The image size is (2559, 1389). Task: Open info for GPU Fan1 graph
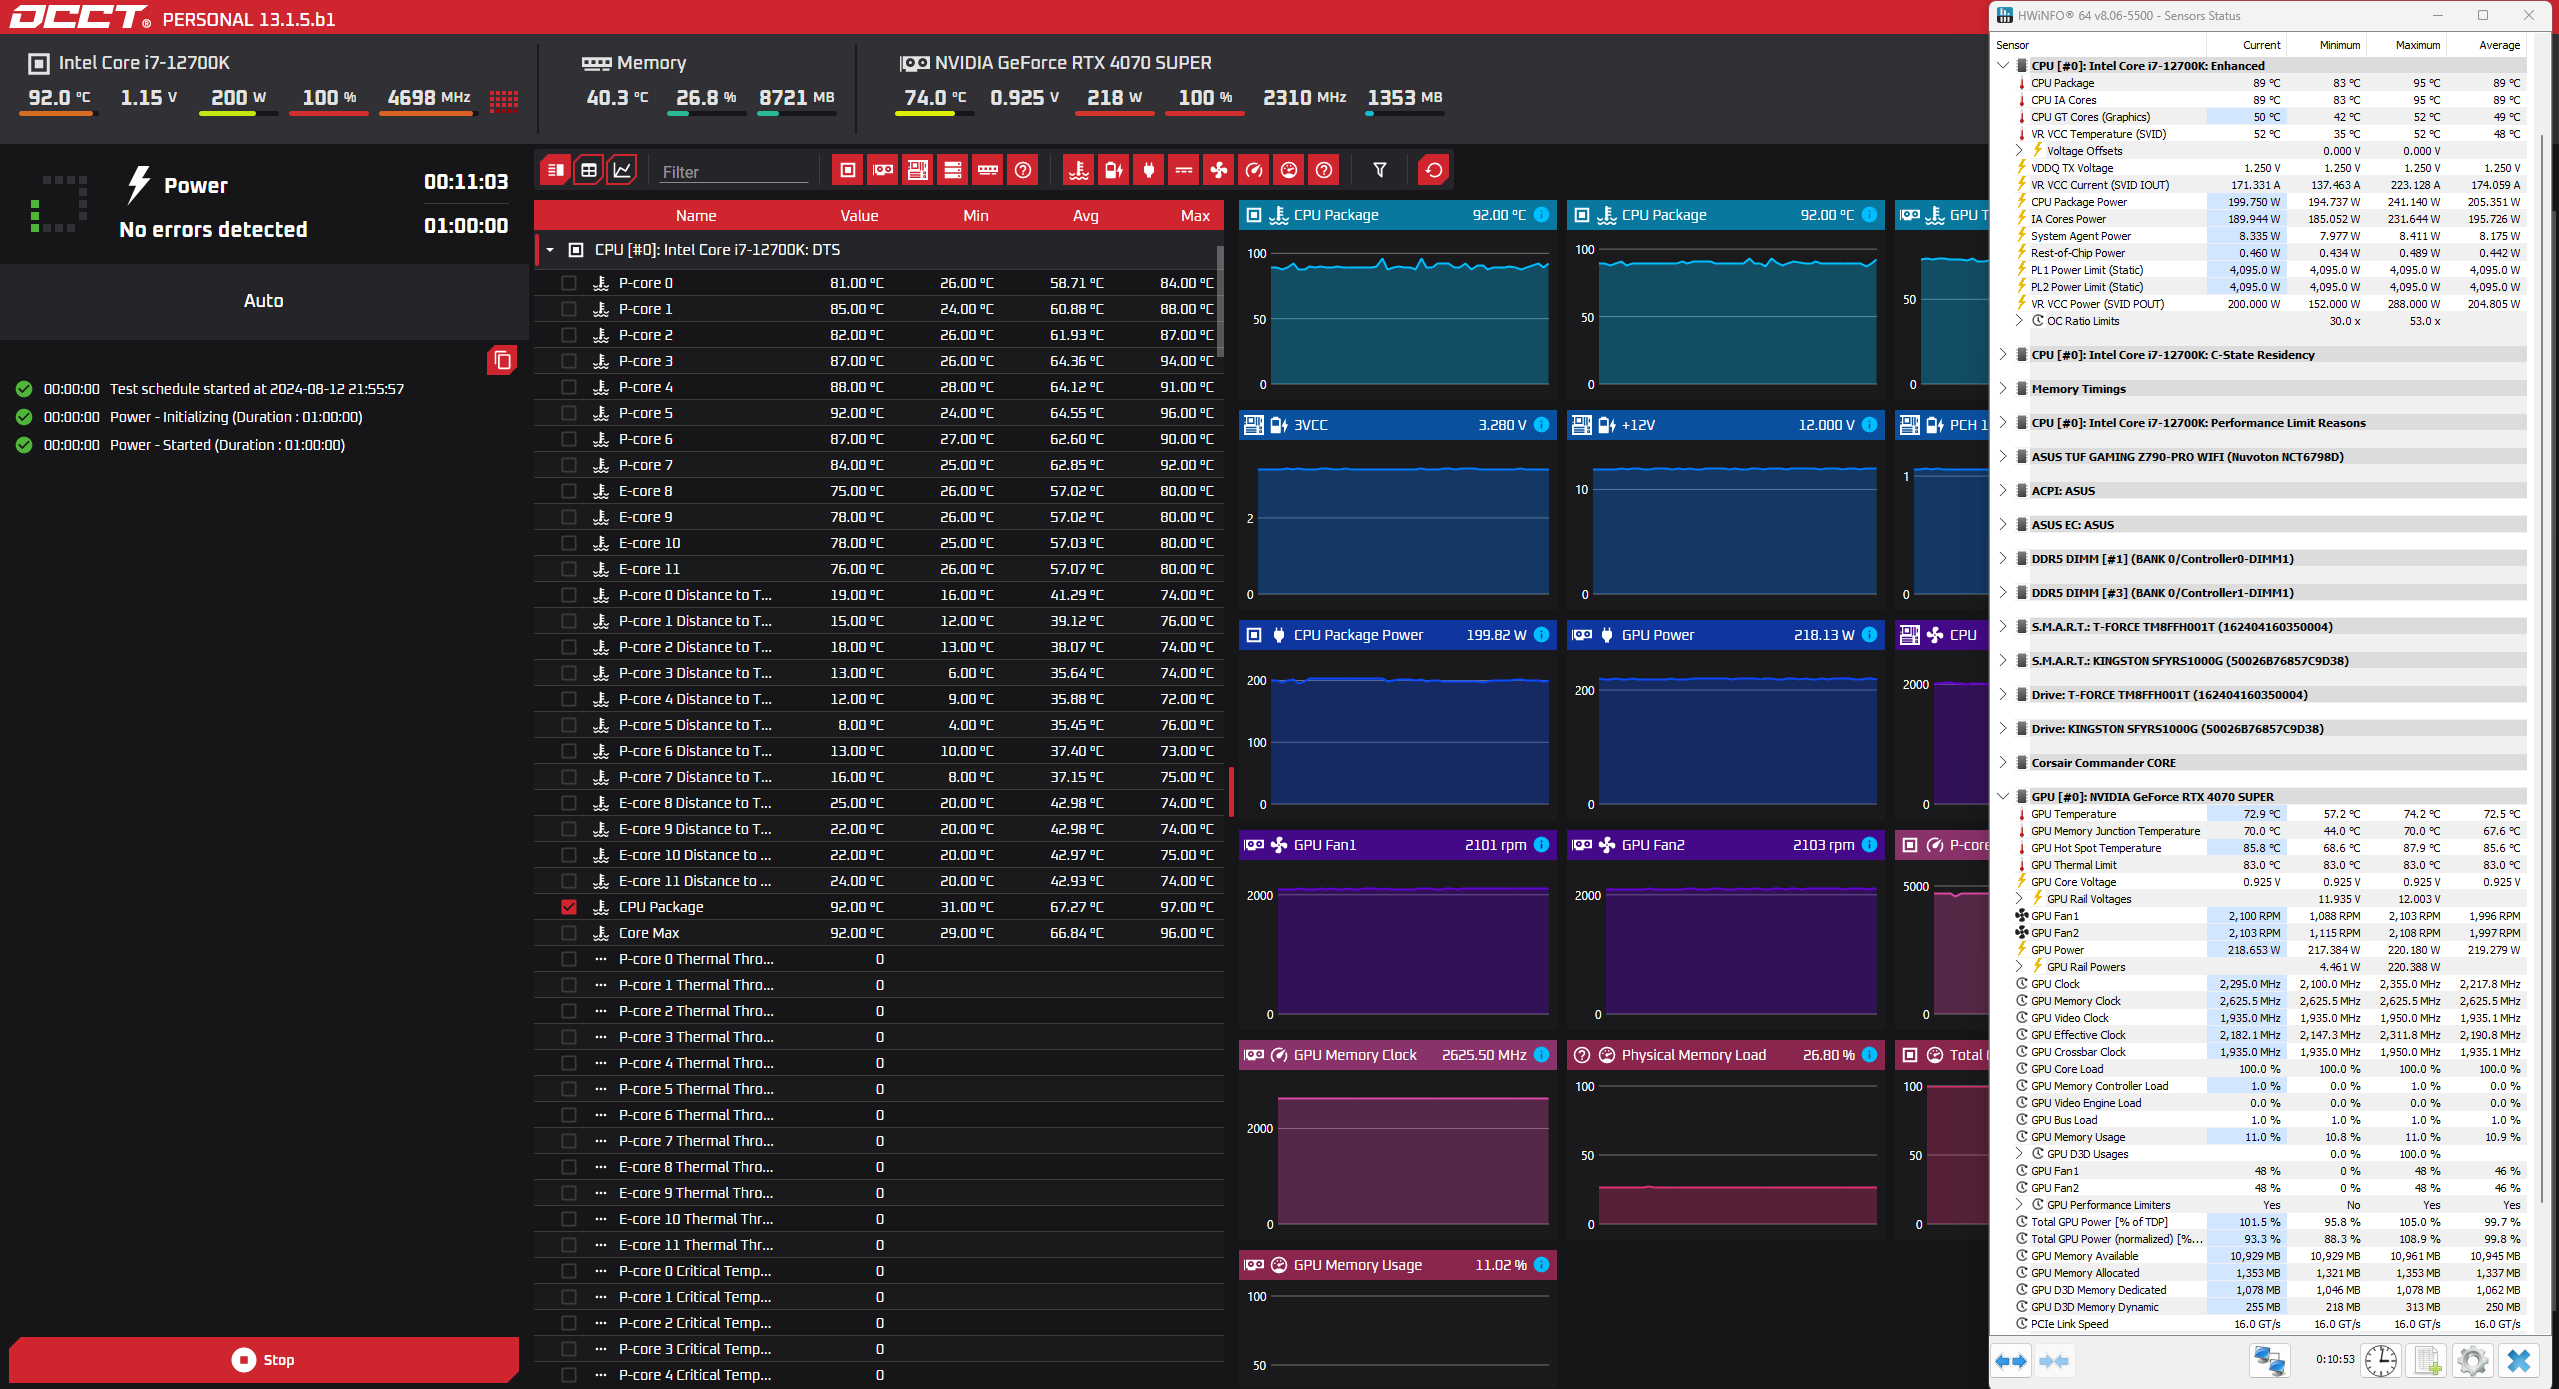point(1541,845)
